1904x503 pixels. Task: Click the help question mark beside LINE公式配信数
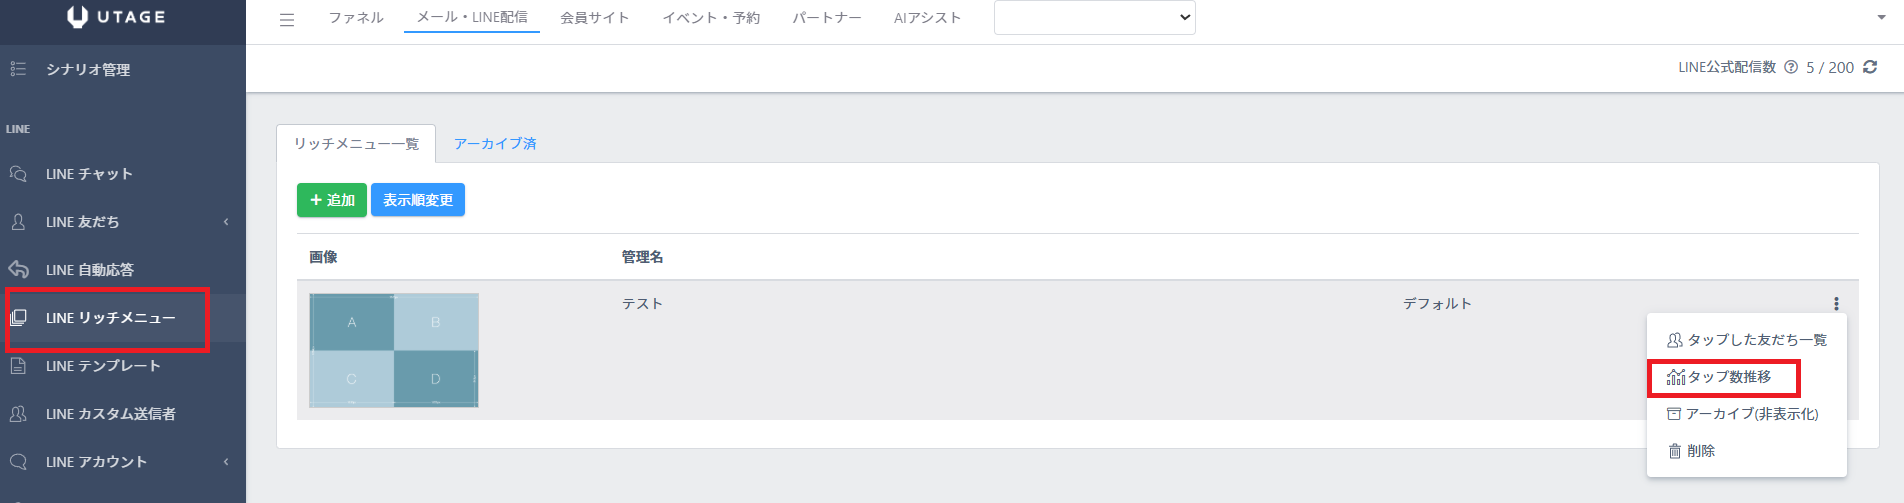point(1791,67)
